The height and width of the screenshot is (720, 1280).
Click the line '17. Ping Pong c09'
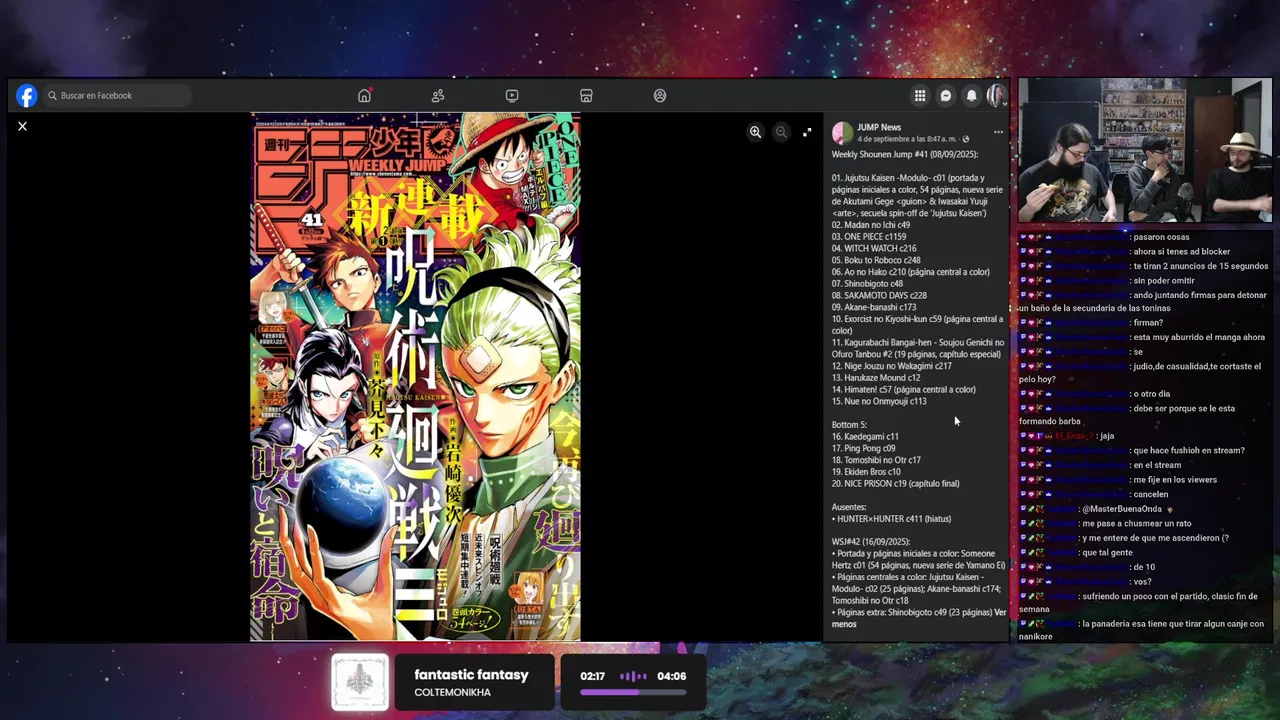click(x=864, y=448)
